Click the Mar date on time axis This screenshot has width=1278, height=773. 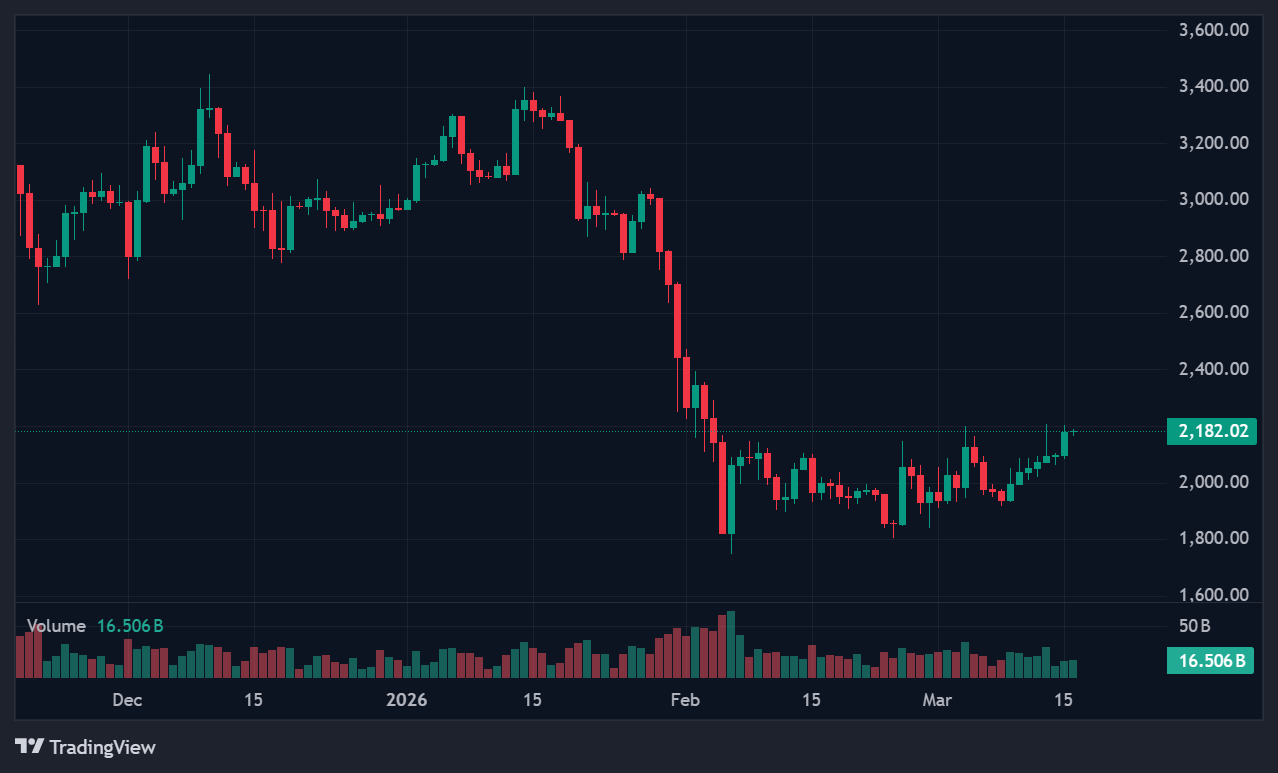click(x=937, y=700)
